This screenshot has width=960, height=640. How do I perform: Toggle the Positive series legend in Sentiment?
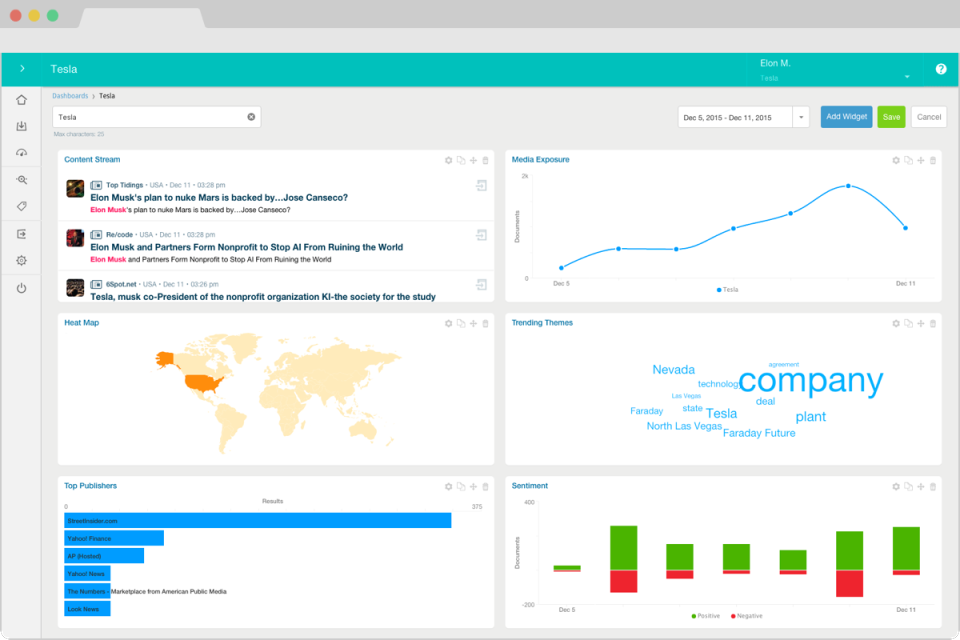tap(705, 616)
